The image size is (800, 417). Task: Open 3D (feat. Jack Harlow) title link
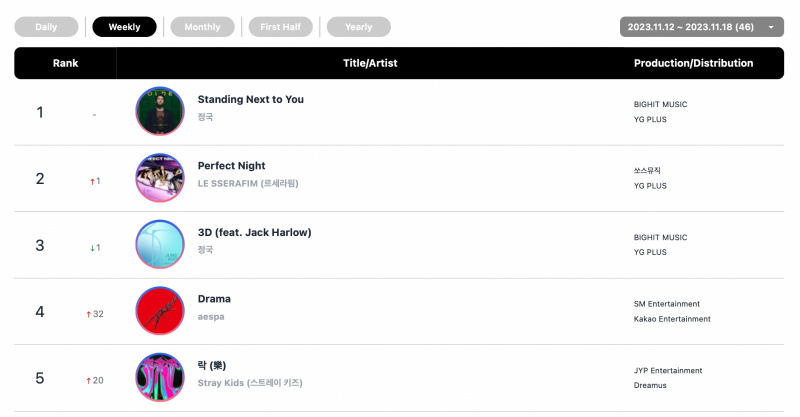[255, 232]
